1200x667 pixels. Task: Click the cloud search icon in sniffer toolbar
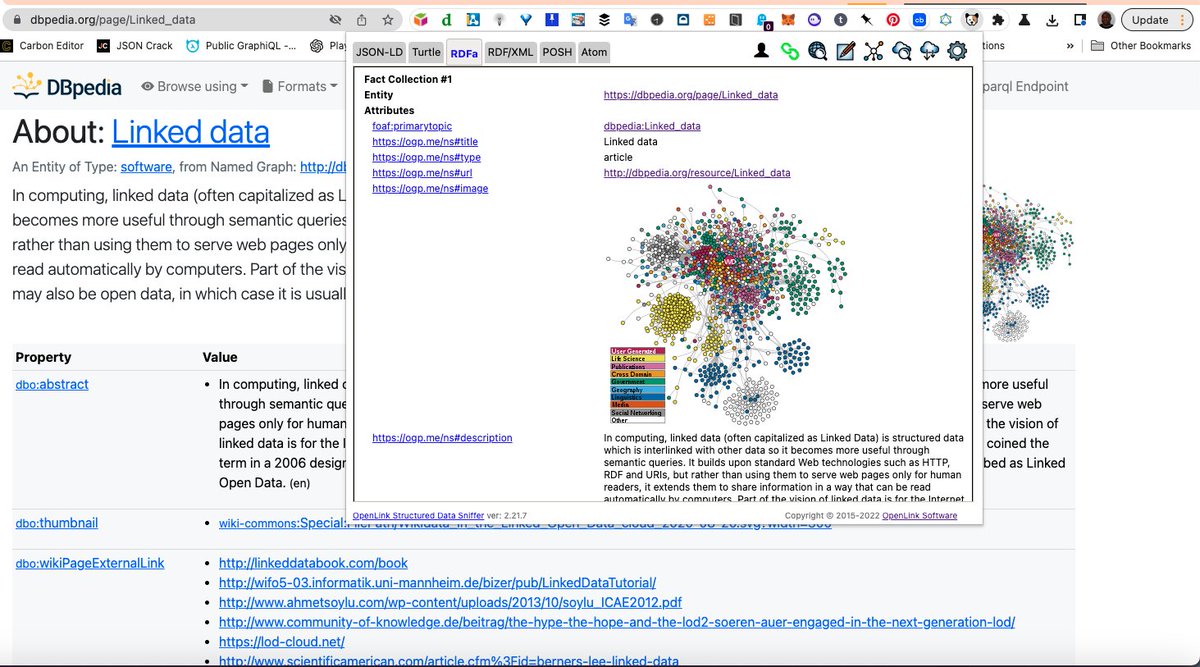click(902, 51)
